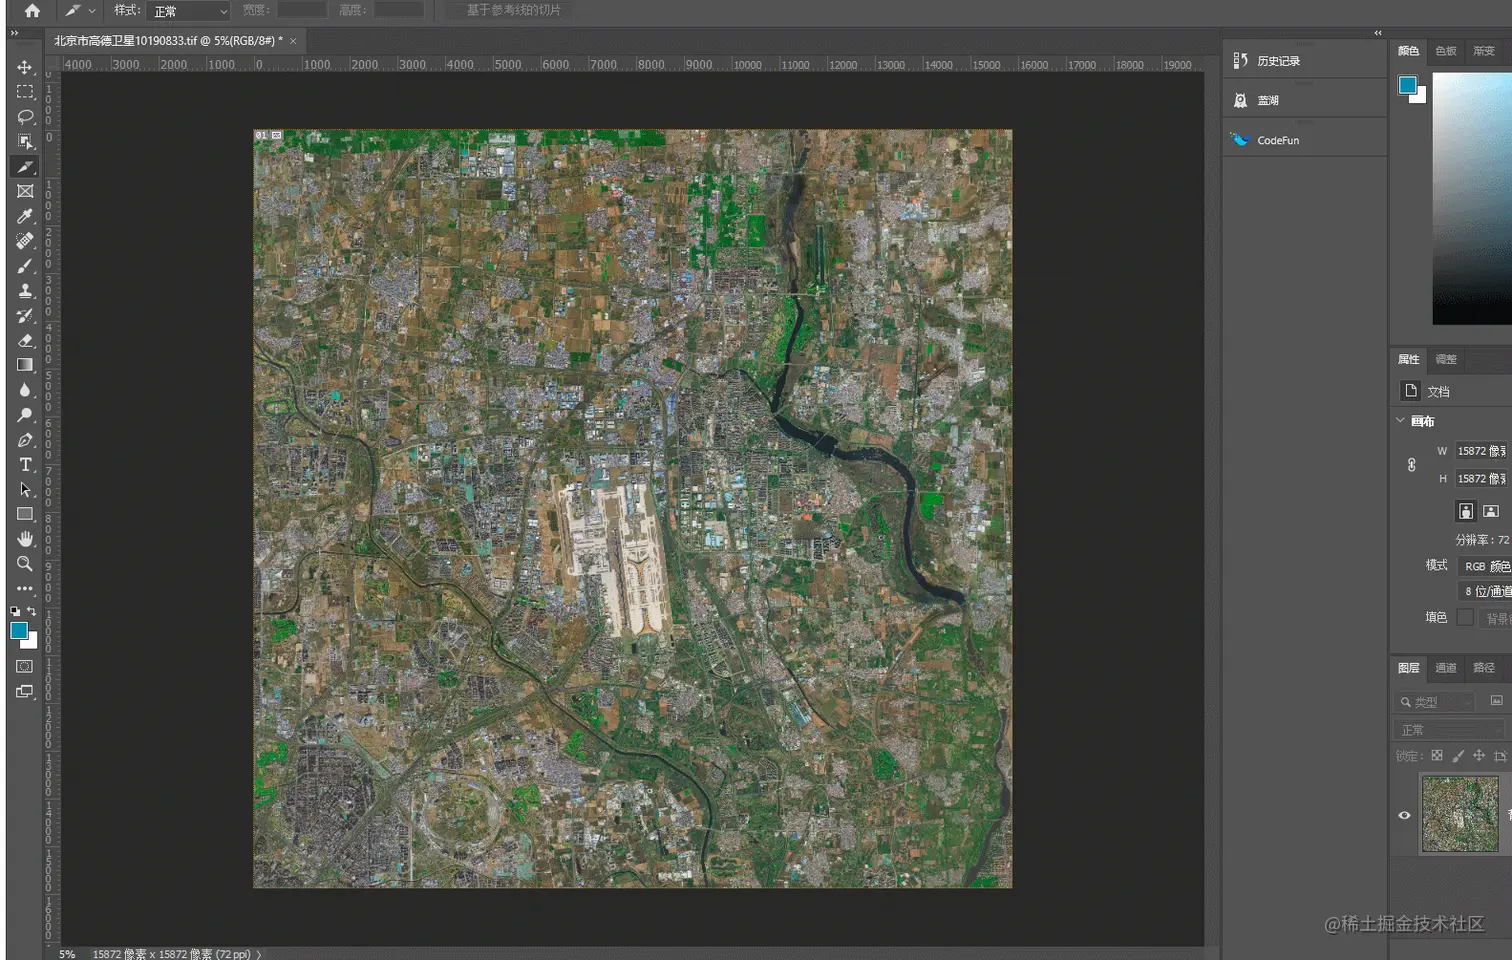Click Slices From Guides button
1512x960 pixels.
pyautogui.click(x=512, y=10)
